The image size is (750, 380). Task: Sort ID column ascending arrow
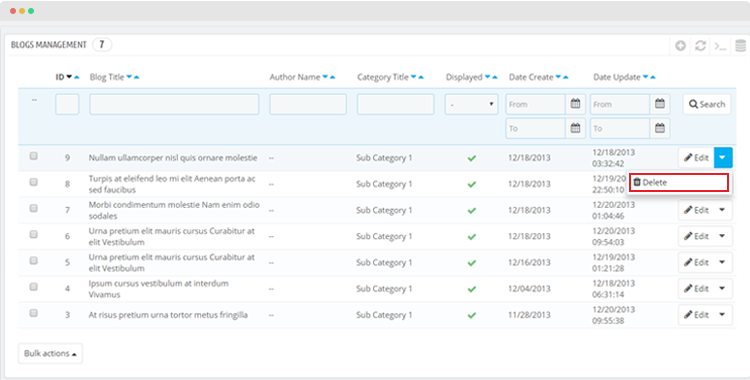click(x=77, y=77)
